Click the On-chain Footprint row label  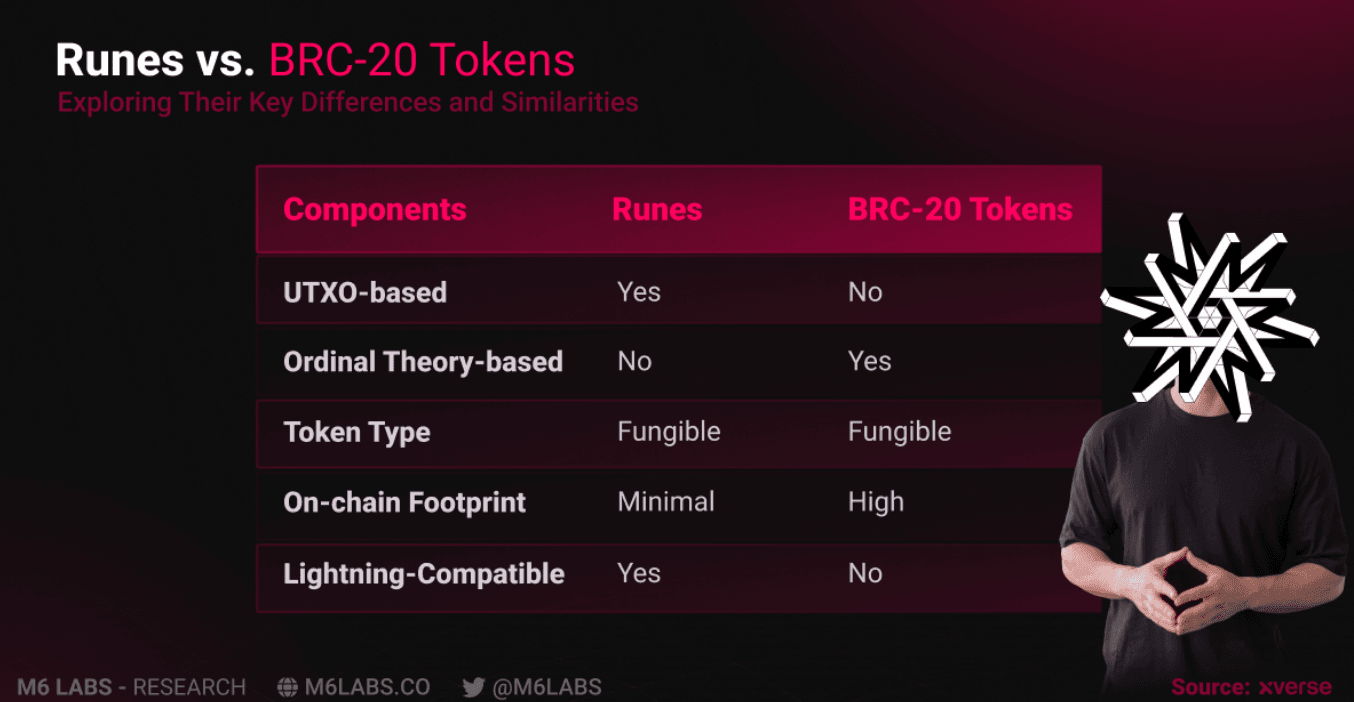click(x=404, y=502)
